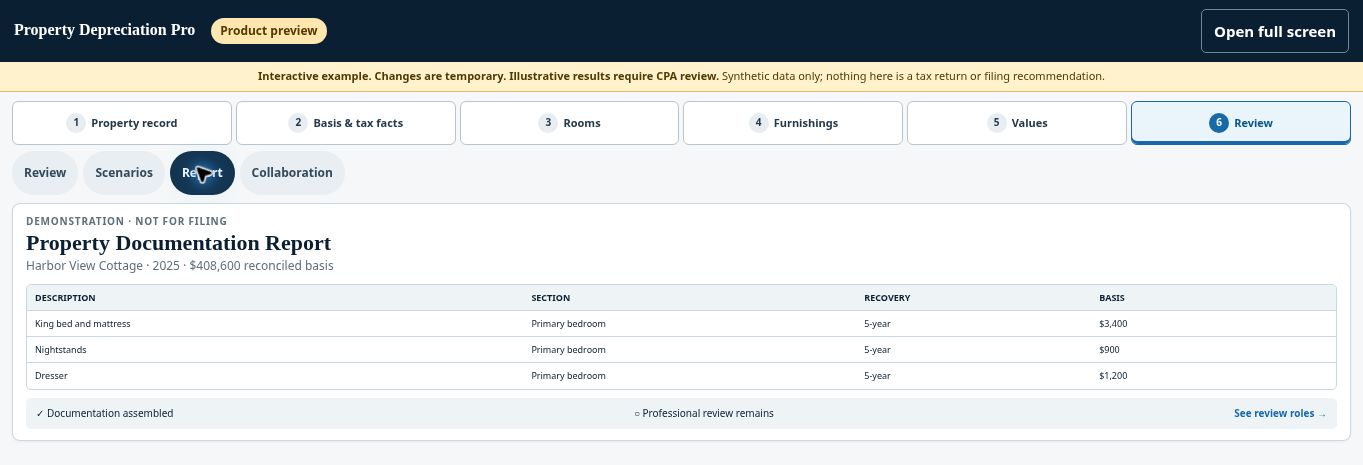Click the Interactive example banner notice

(681, 76)
